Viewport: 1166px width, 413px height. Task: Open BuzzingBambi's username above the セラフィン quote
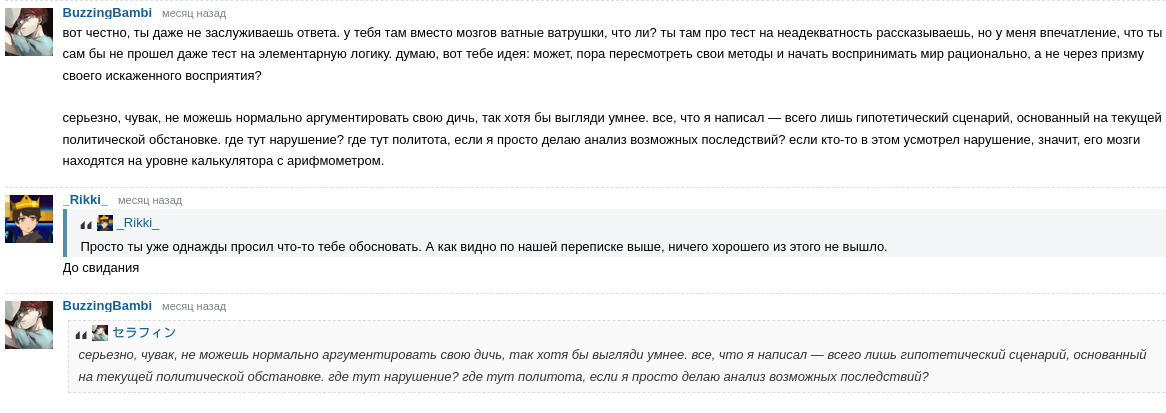click(x=107, y=305)
